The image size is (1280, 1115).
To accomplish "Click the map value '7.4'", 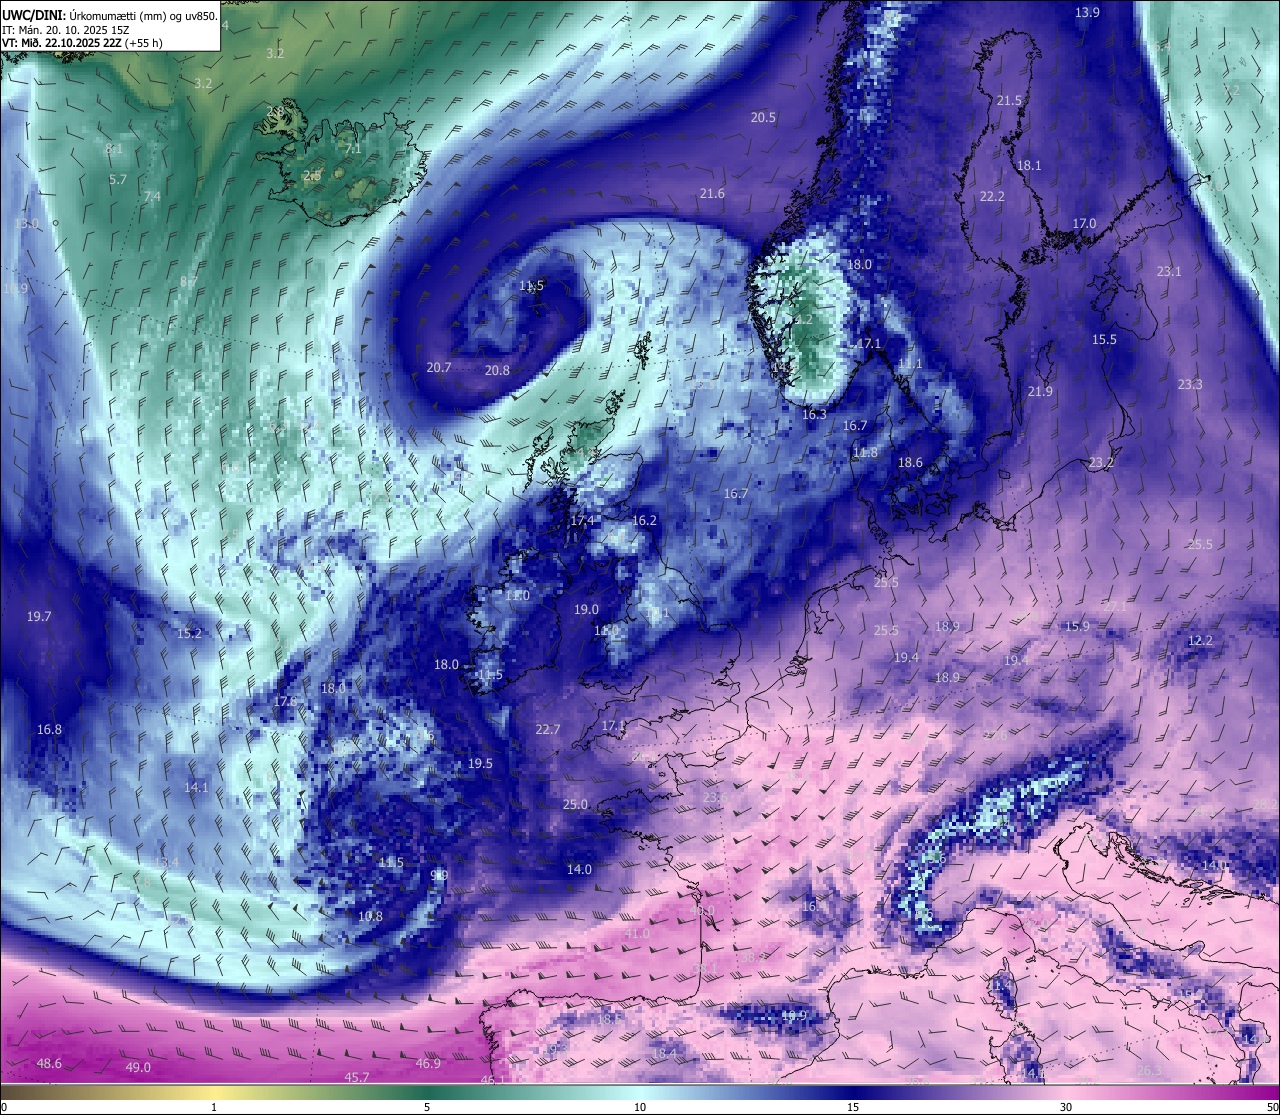I will point(152,196).
